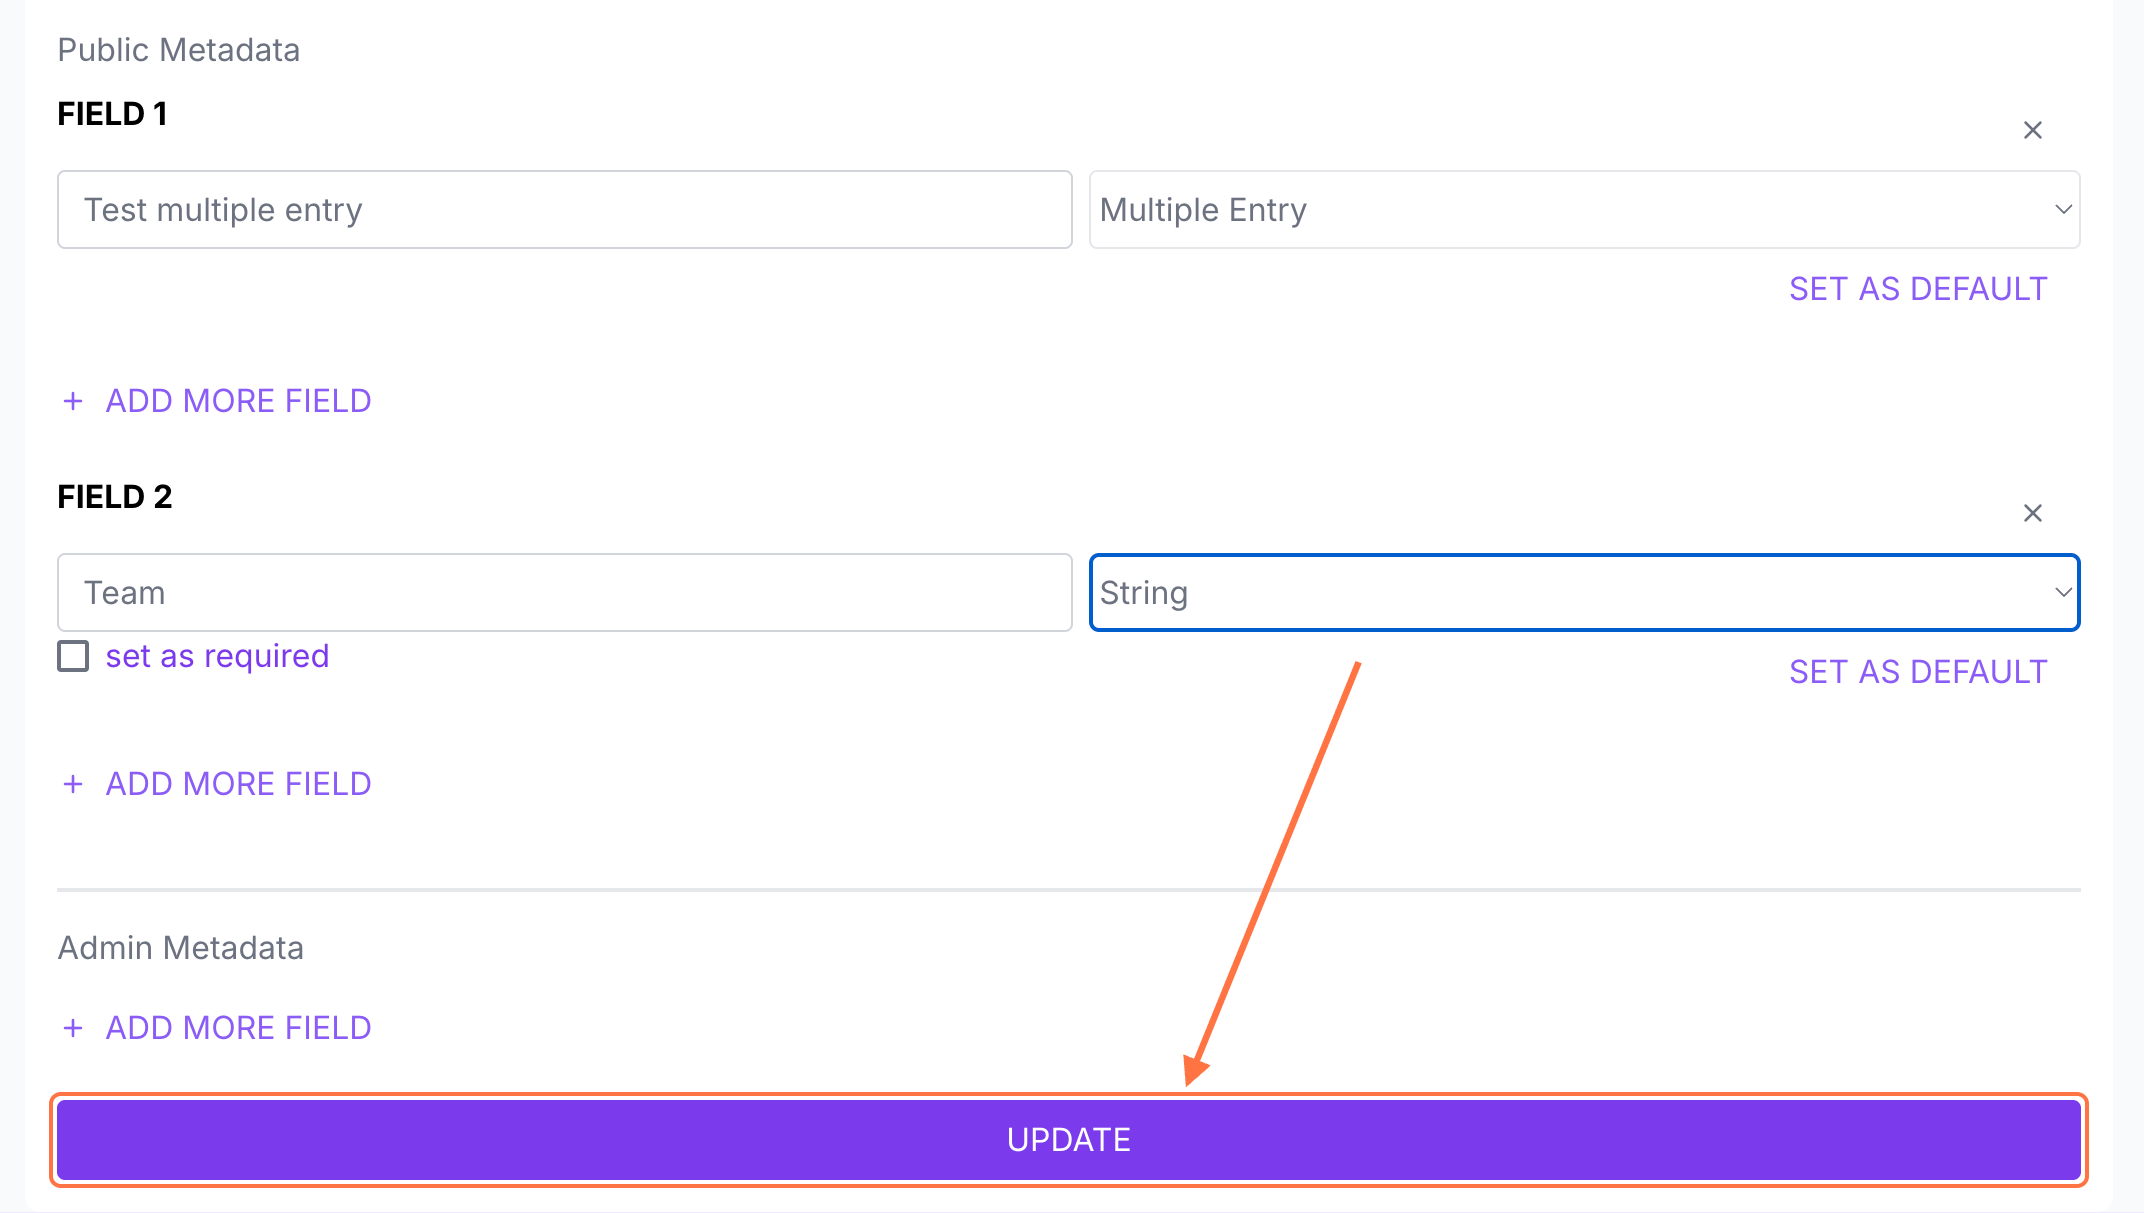
Task: Open the String type dropdown
Action: [x=1584, y=593]
